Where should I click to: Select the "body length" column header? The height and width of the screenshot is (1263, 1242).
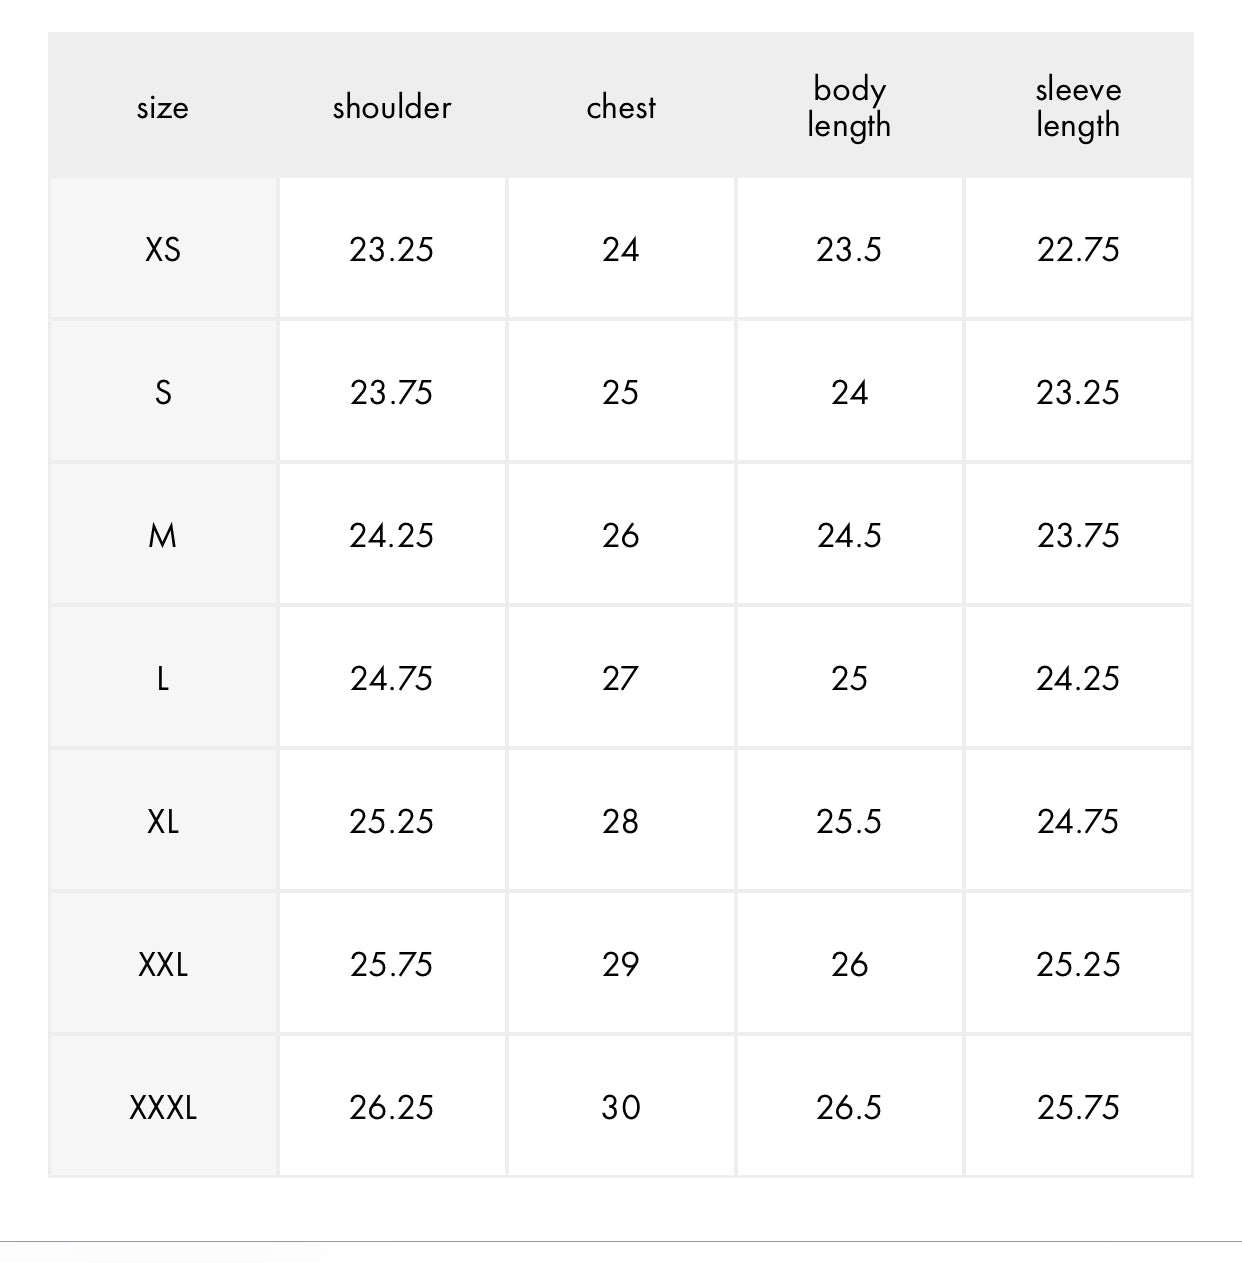click(849, 107)
